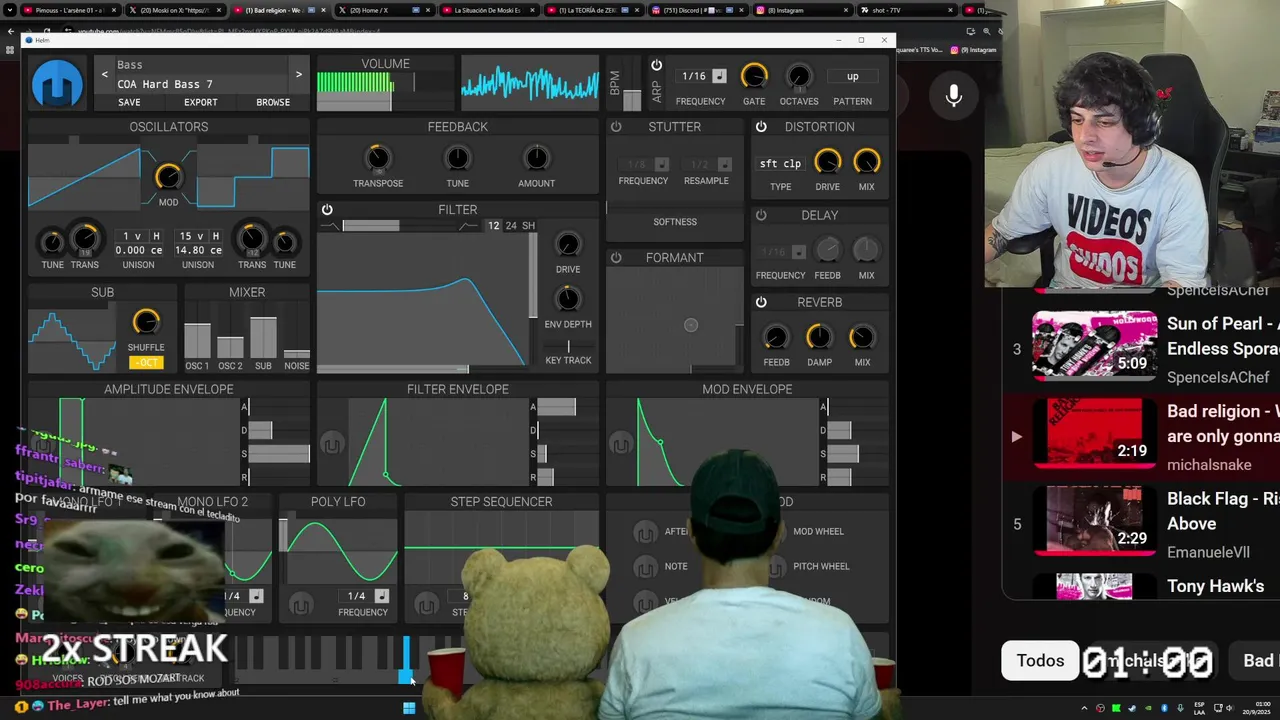The height and width of the screenshot is (720, 1280).
Task: Open the Bass patch category selector
Action: tap(201, 65)
